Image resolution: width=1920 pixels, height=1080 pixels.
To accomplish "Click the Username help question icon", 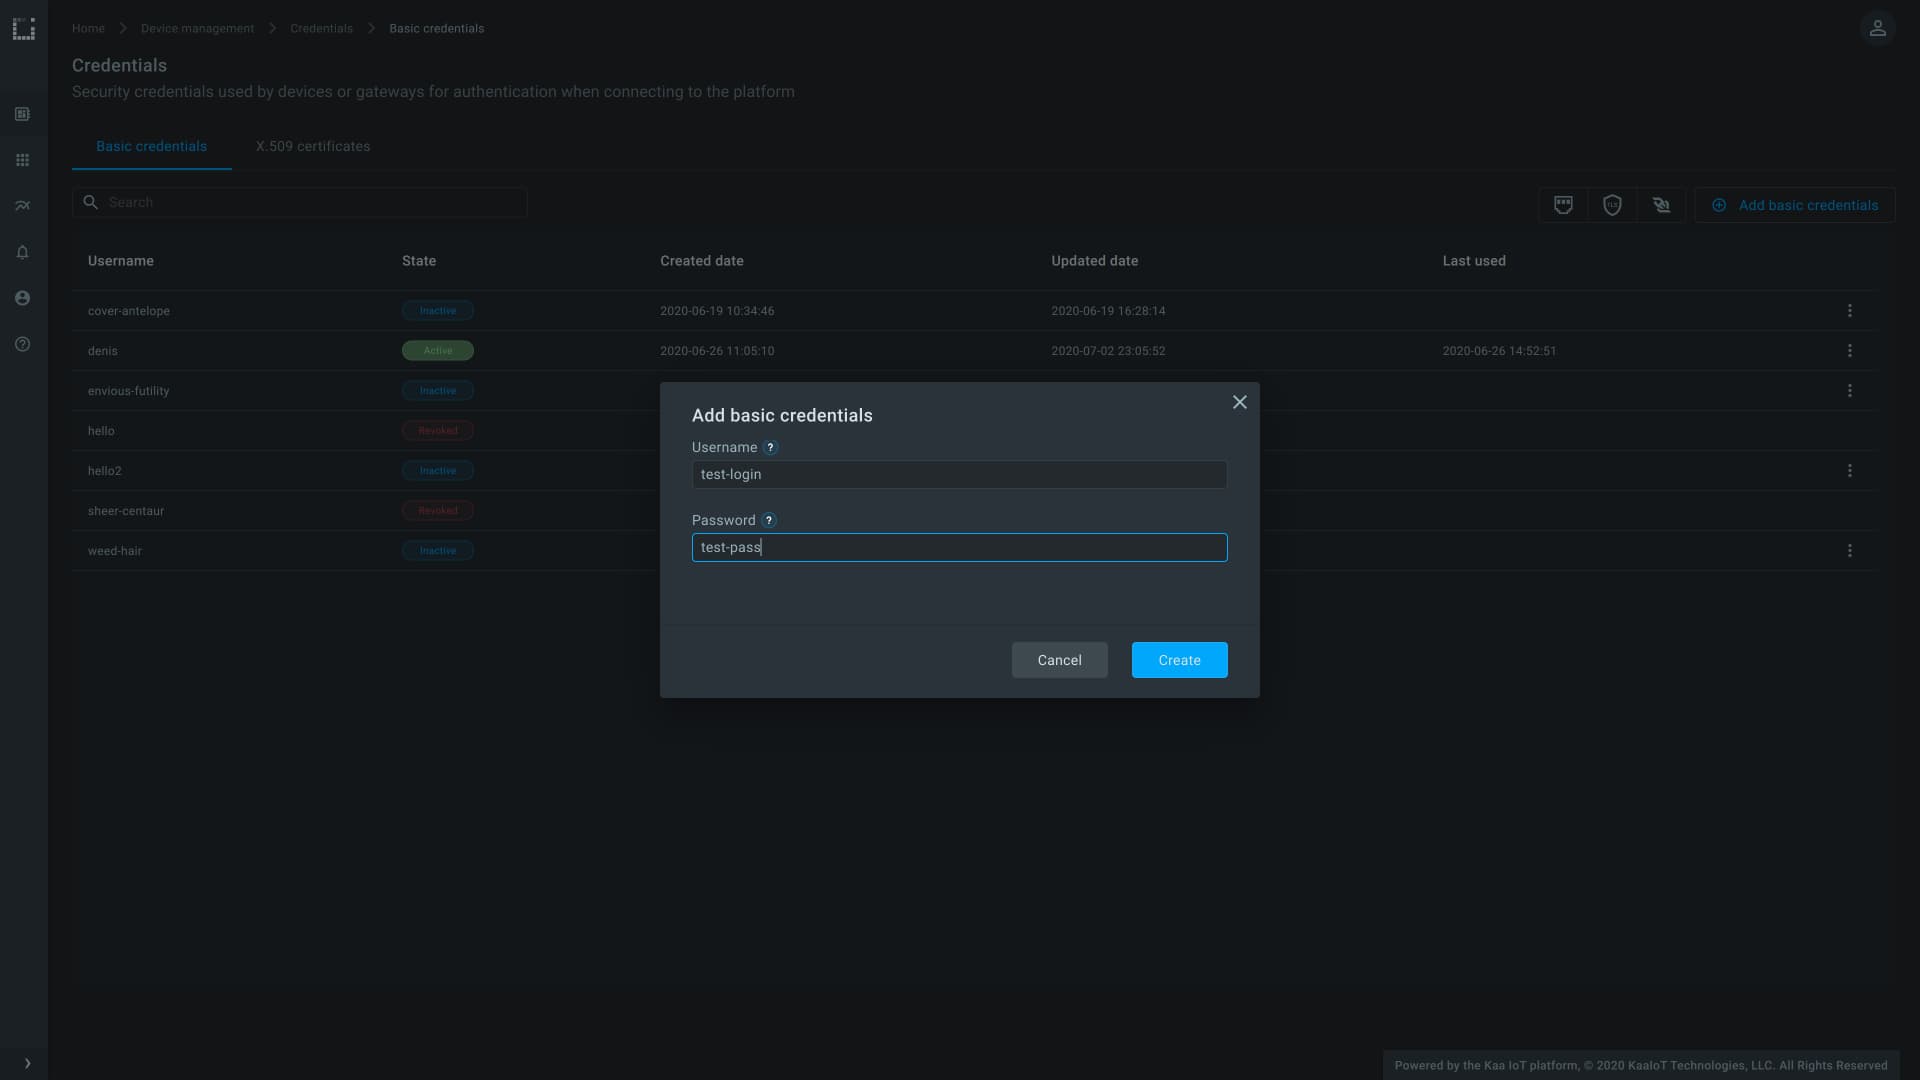I will [770, 448].
